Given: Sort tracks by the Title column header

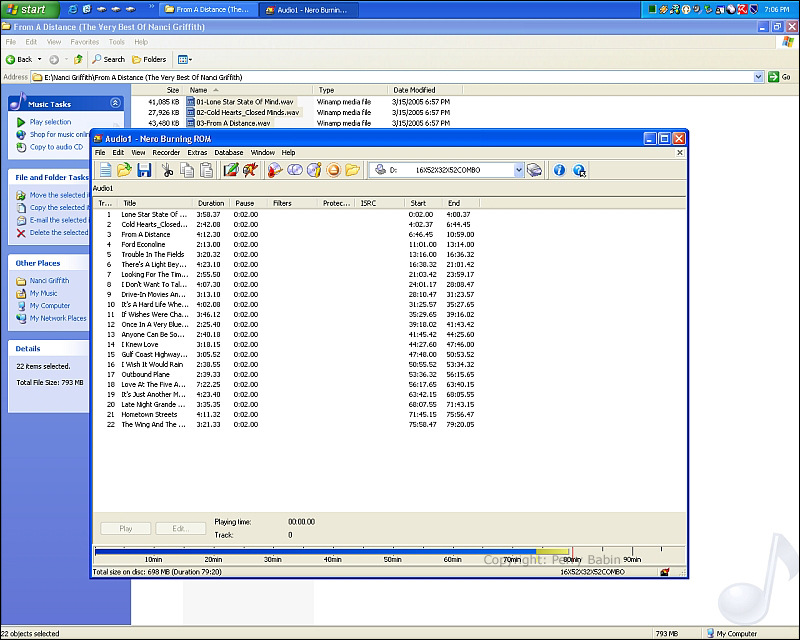Looking at the screenshot, I should click(x=155, y=203).
